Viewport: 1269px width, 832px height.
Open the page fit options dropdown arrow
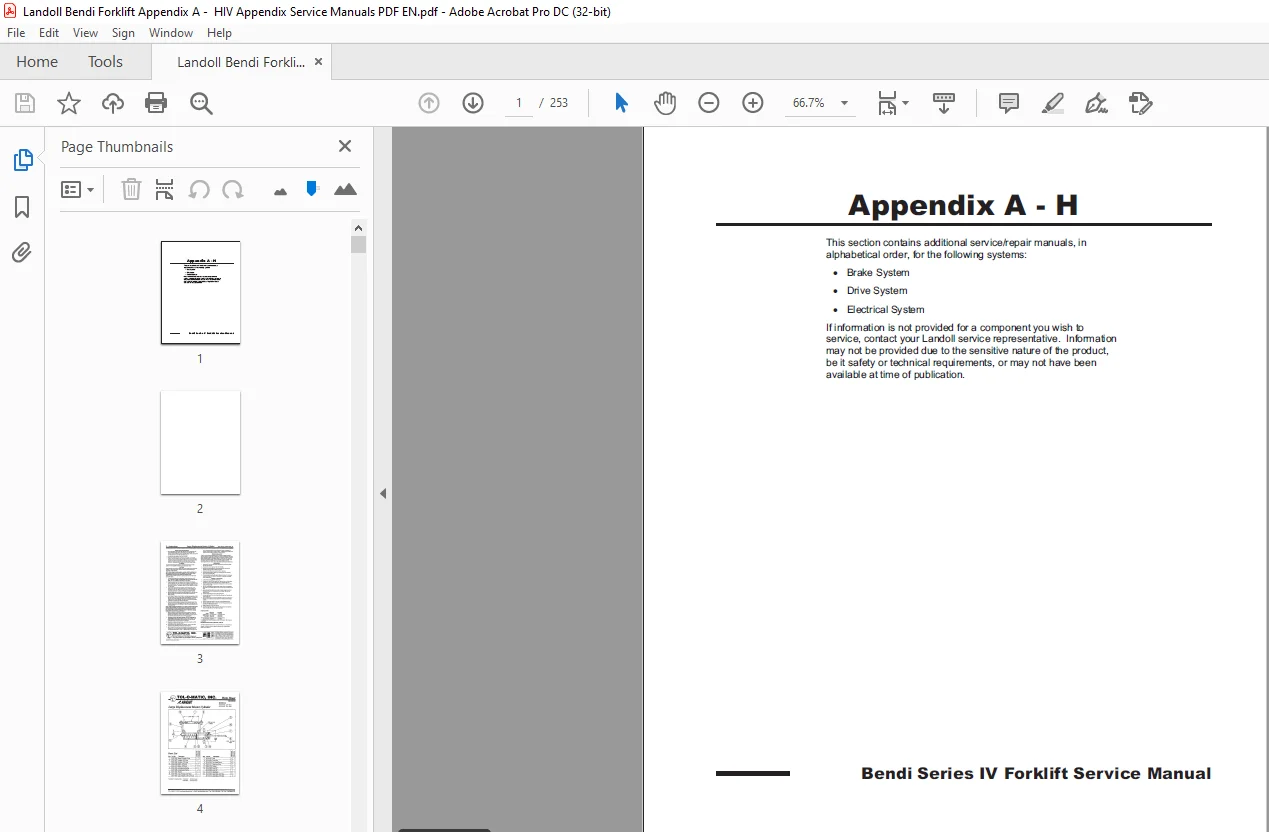click(x=906, y=103)
